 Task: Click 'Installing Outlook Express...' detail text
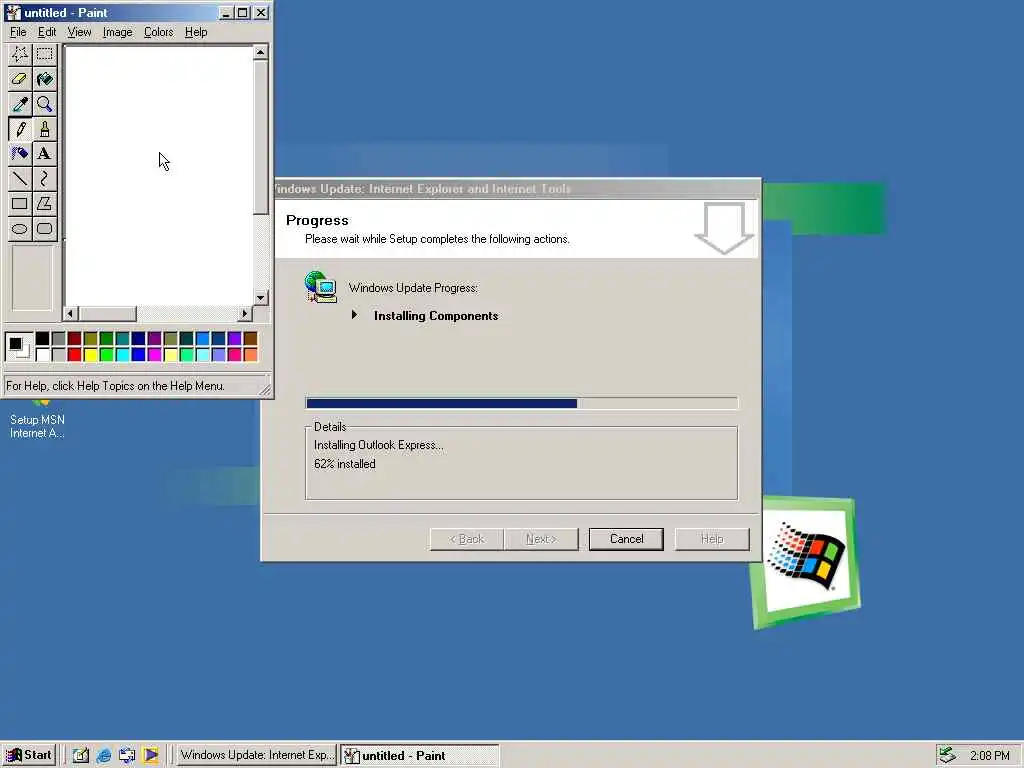point(379,445)
